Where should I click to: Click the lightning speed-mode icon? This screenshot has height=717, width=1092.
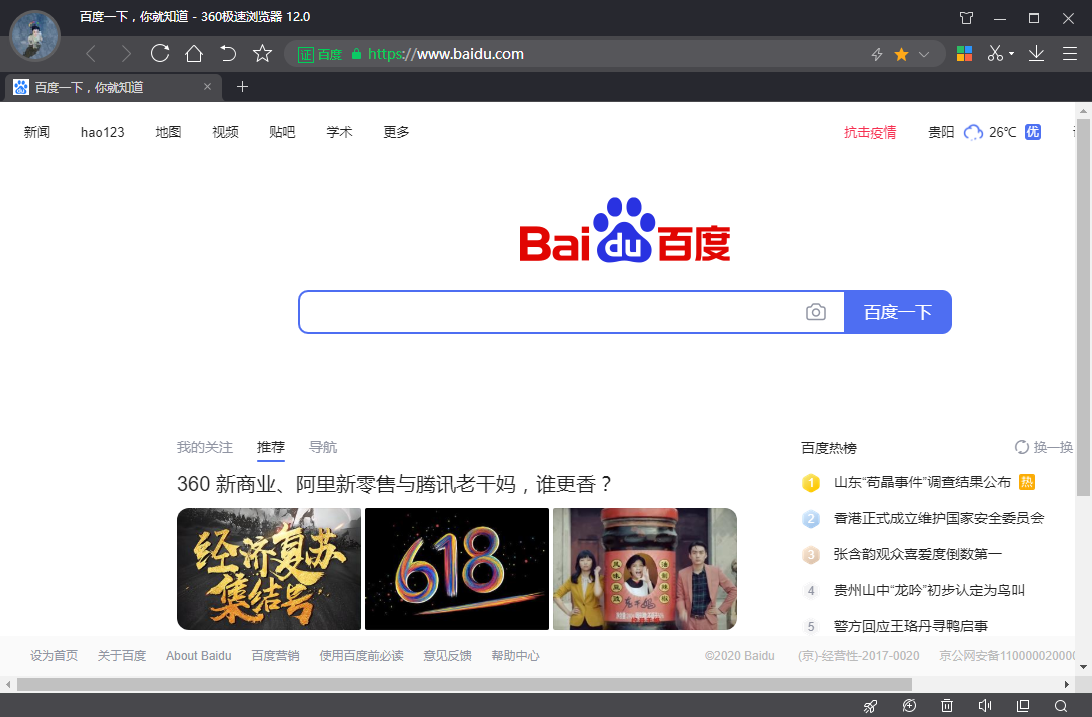point(876,53)
